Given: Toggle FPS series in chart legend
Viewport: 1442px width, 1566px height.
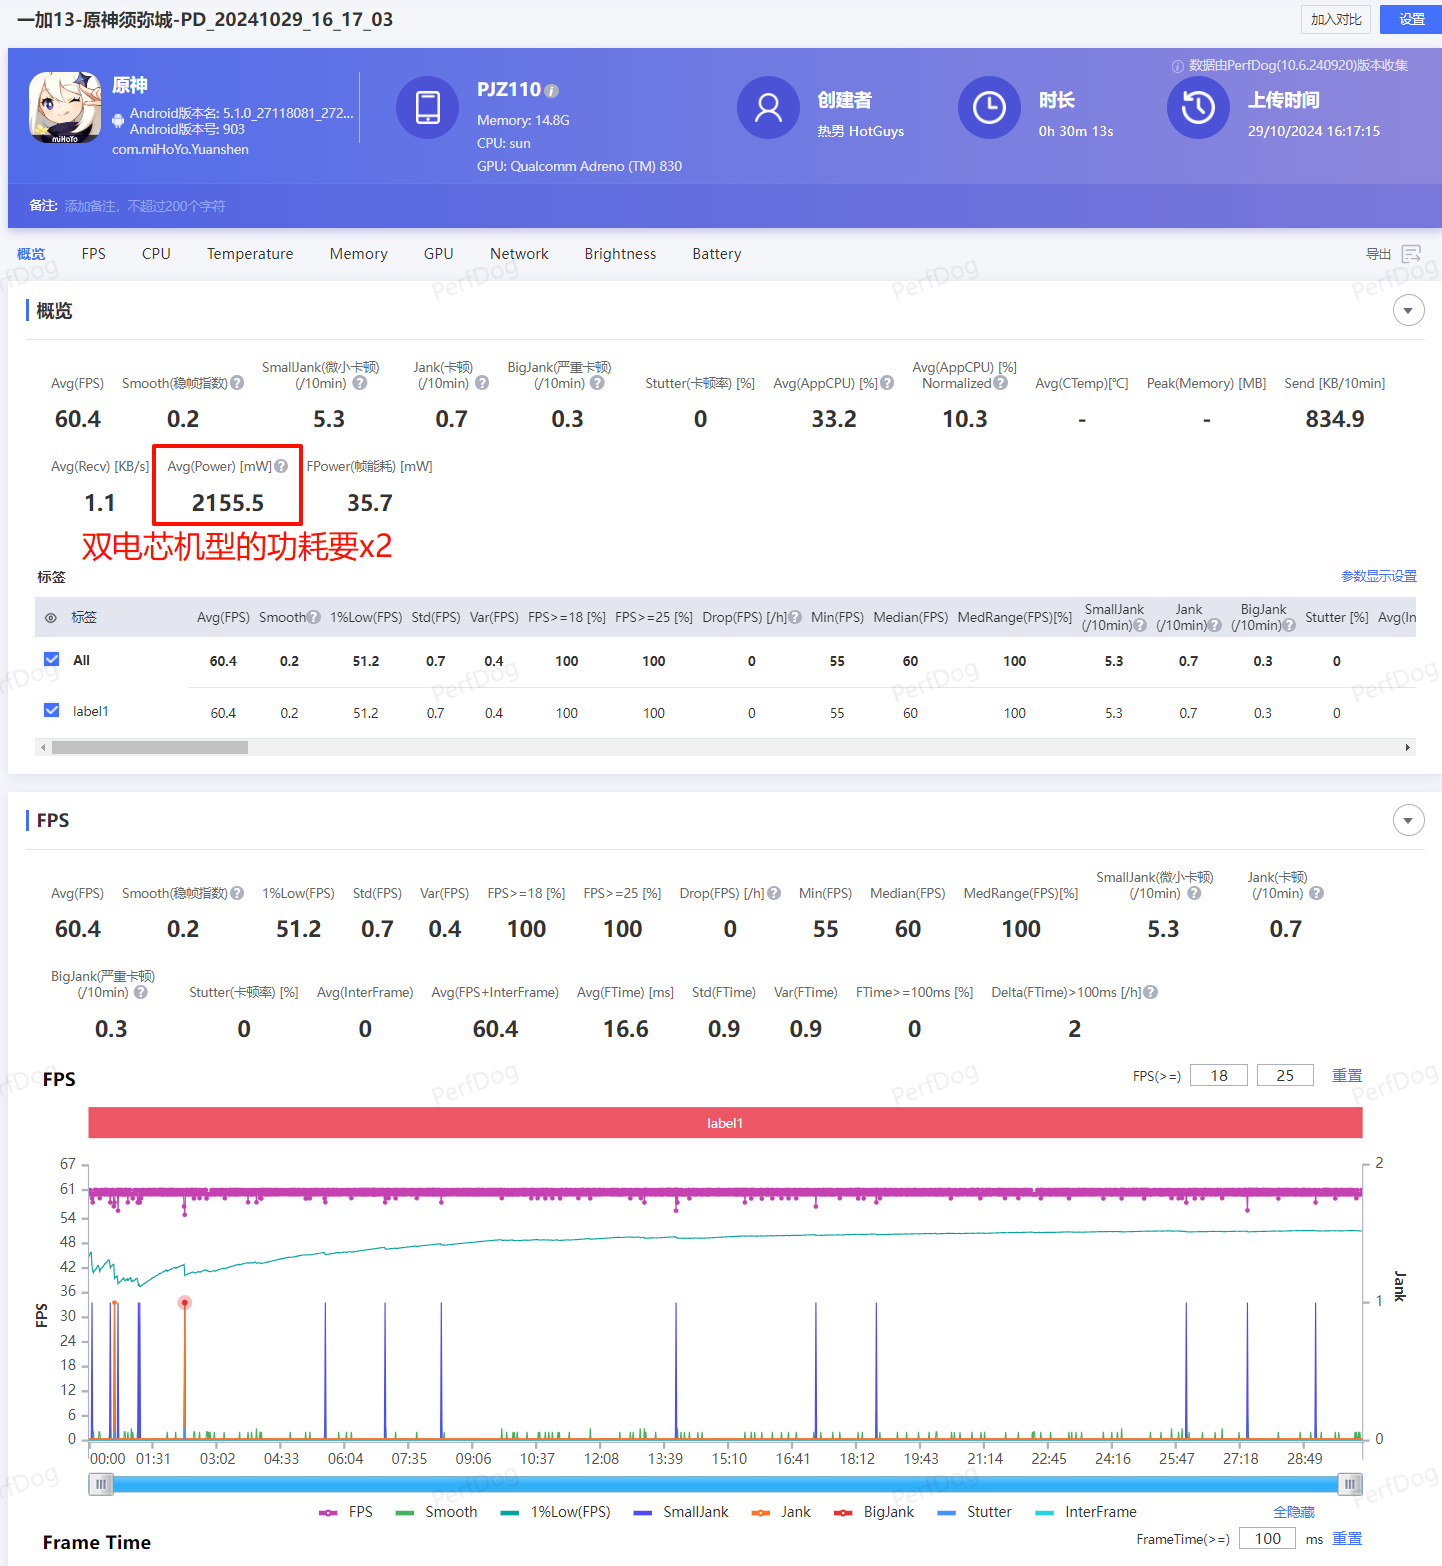Looking at the screenshot, I should tap(346, 1512).
